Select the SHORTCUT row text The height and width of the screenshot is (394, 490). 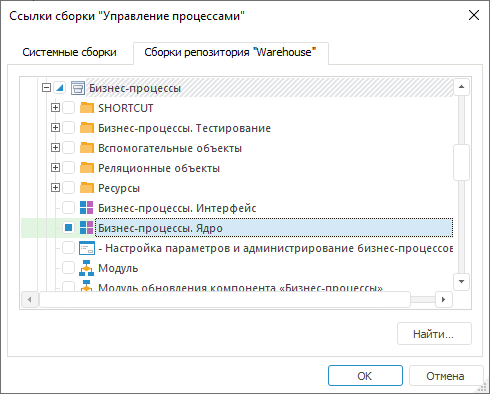coord(126,108)
